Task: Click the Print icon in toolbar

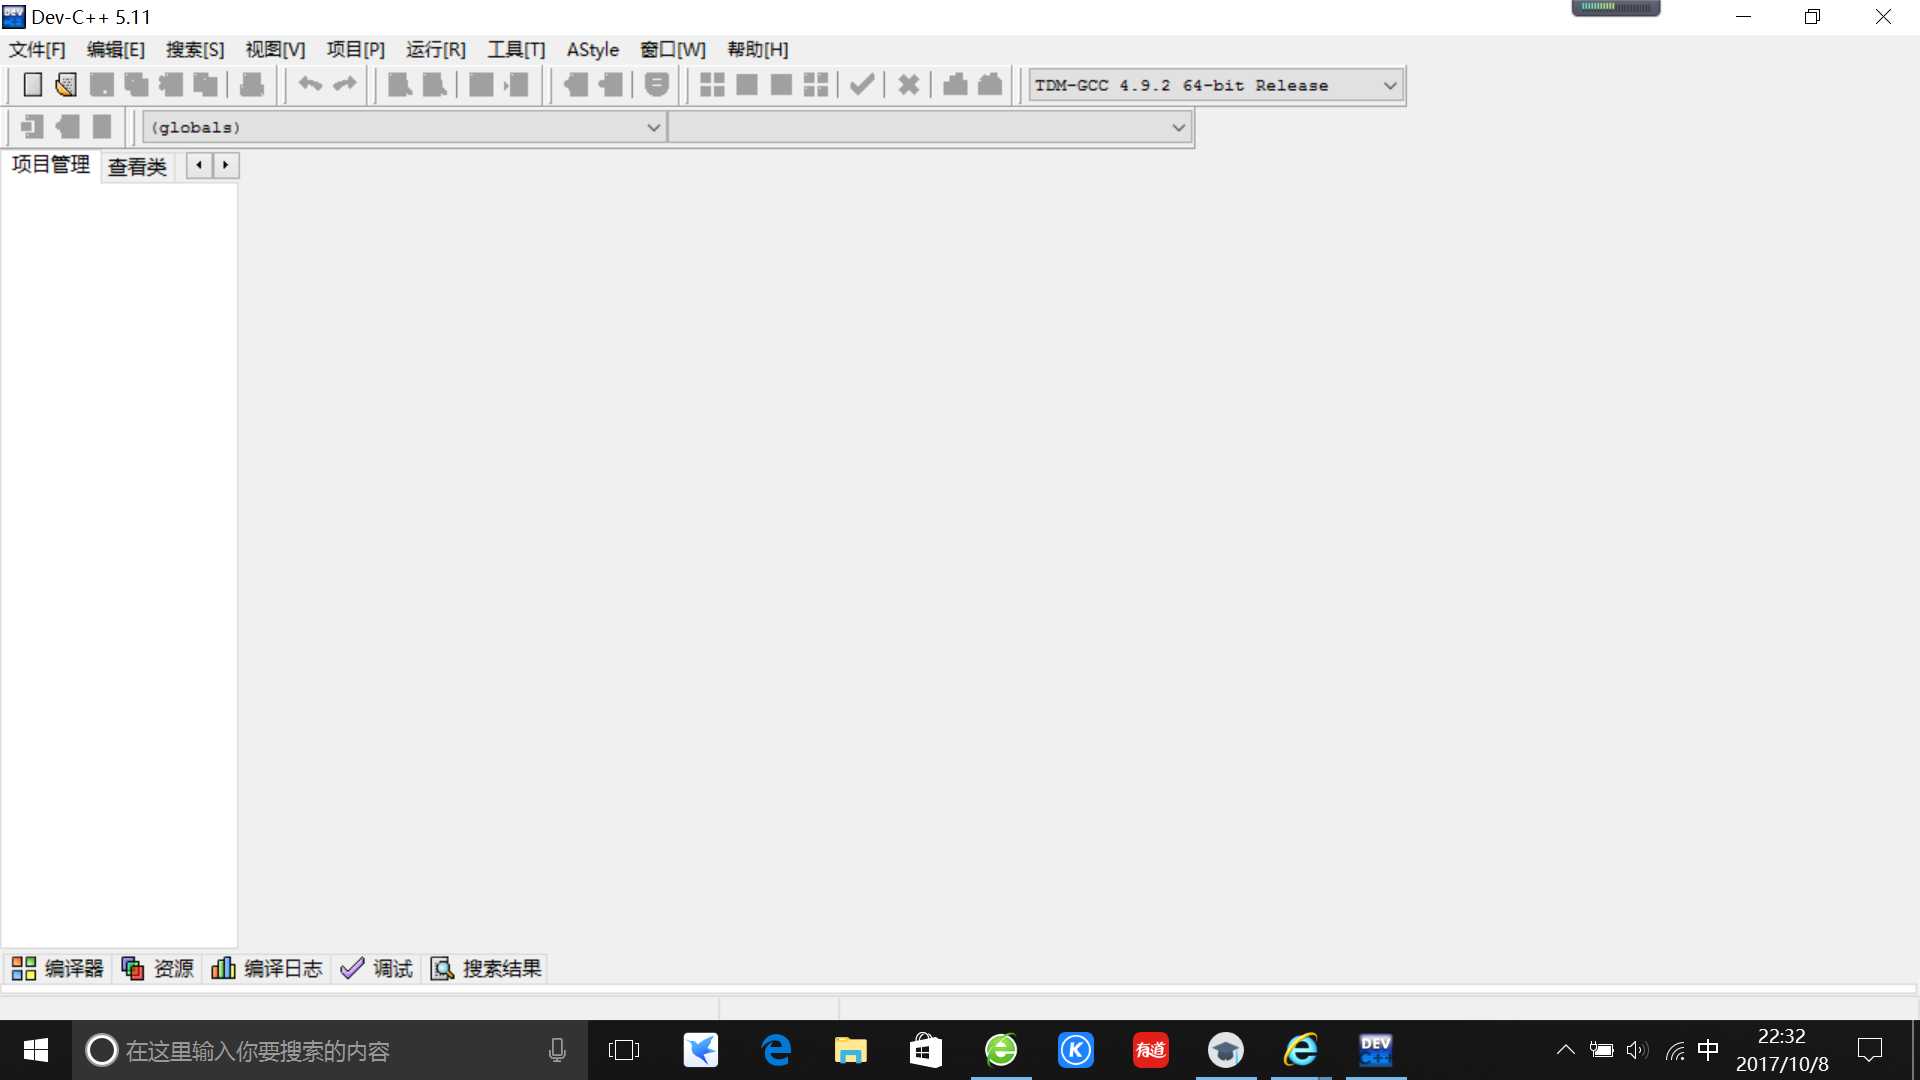Action: click(x=252, y=85)
